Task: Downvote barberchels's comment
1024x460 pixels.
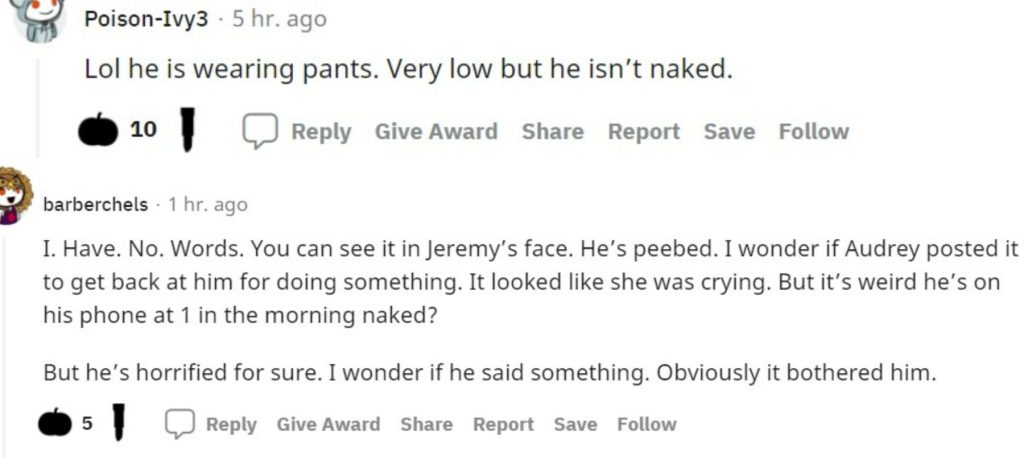Action: [118, 423]
